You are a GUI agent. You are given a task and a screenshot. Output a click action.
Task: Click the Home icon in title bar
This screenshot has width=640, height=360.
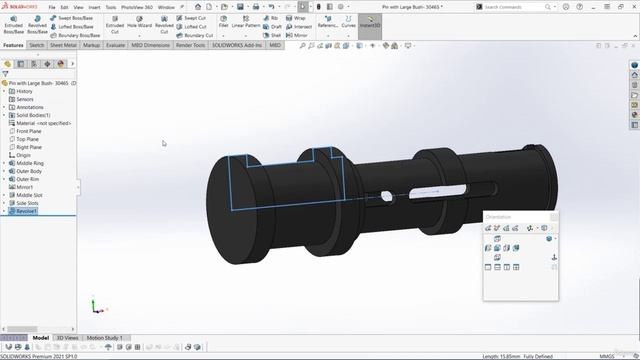pos(198,7)
